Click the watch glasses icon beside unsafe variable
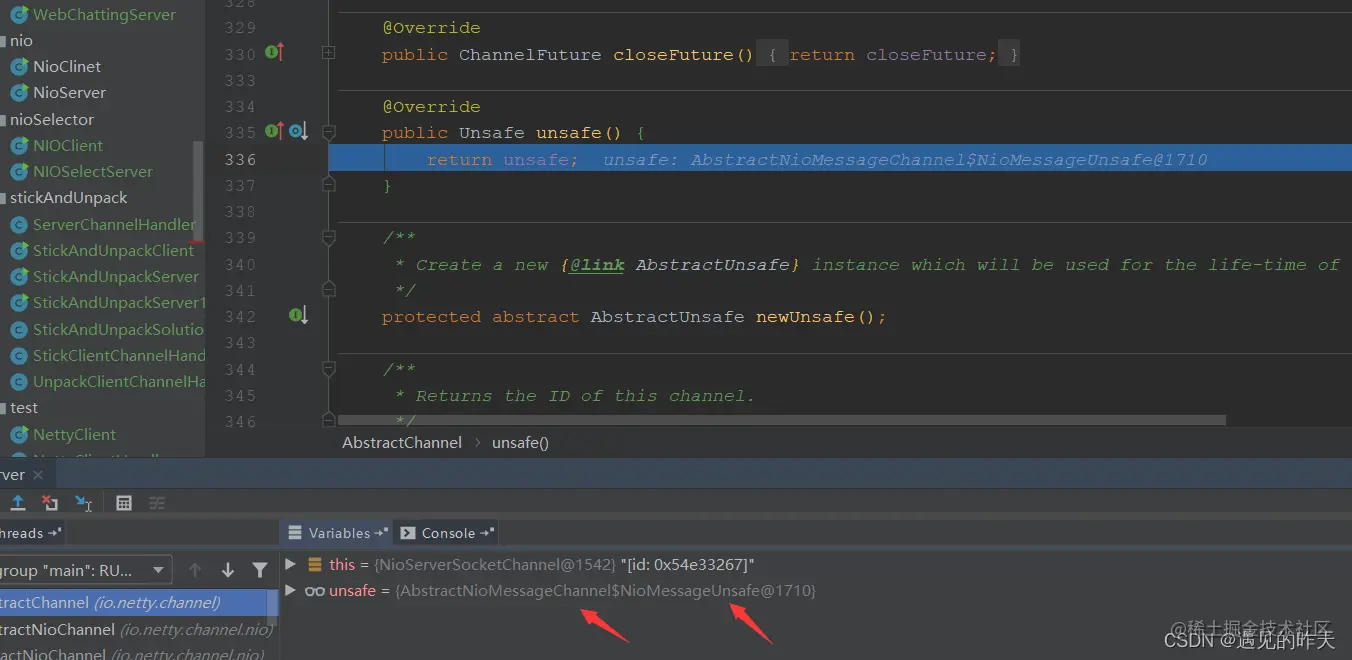This screenshot has width=1352, height=660. click(x=315, y=591)
